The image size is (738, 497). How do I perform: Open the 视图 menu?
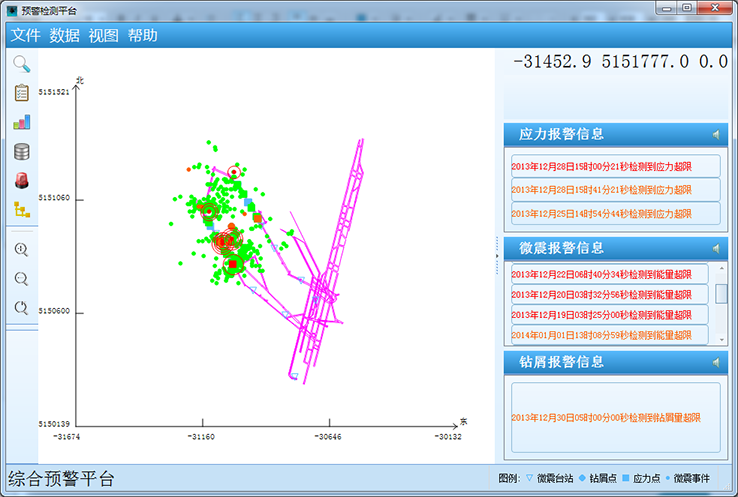(x=104, y=36)
